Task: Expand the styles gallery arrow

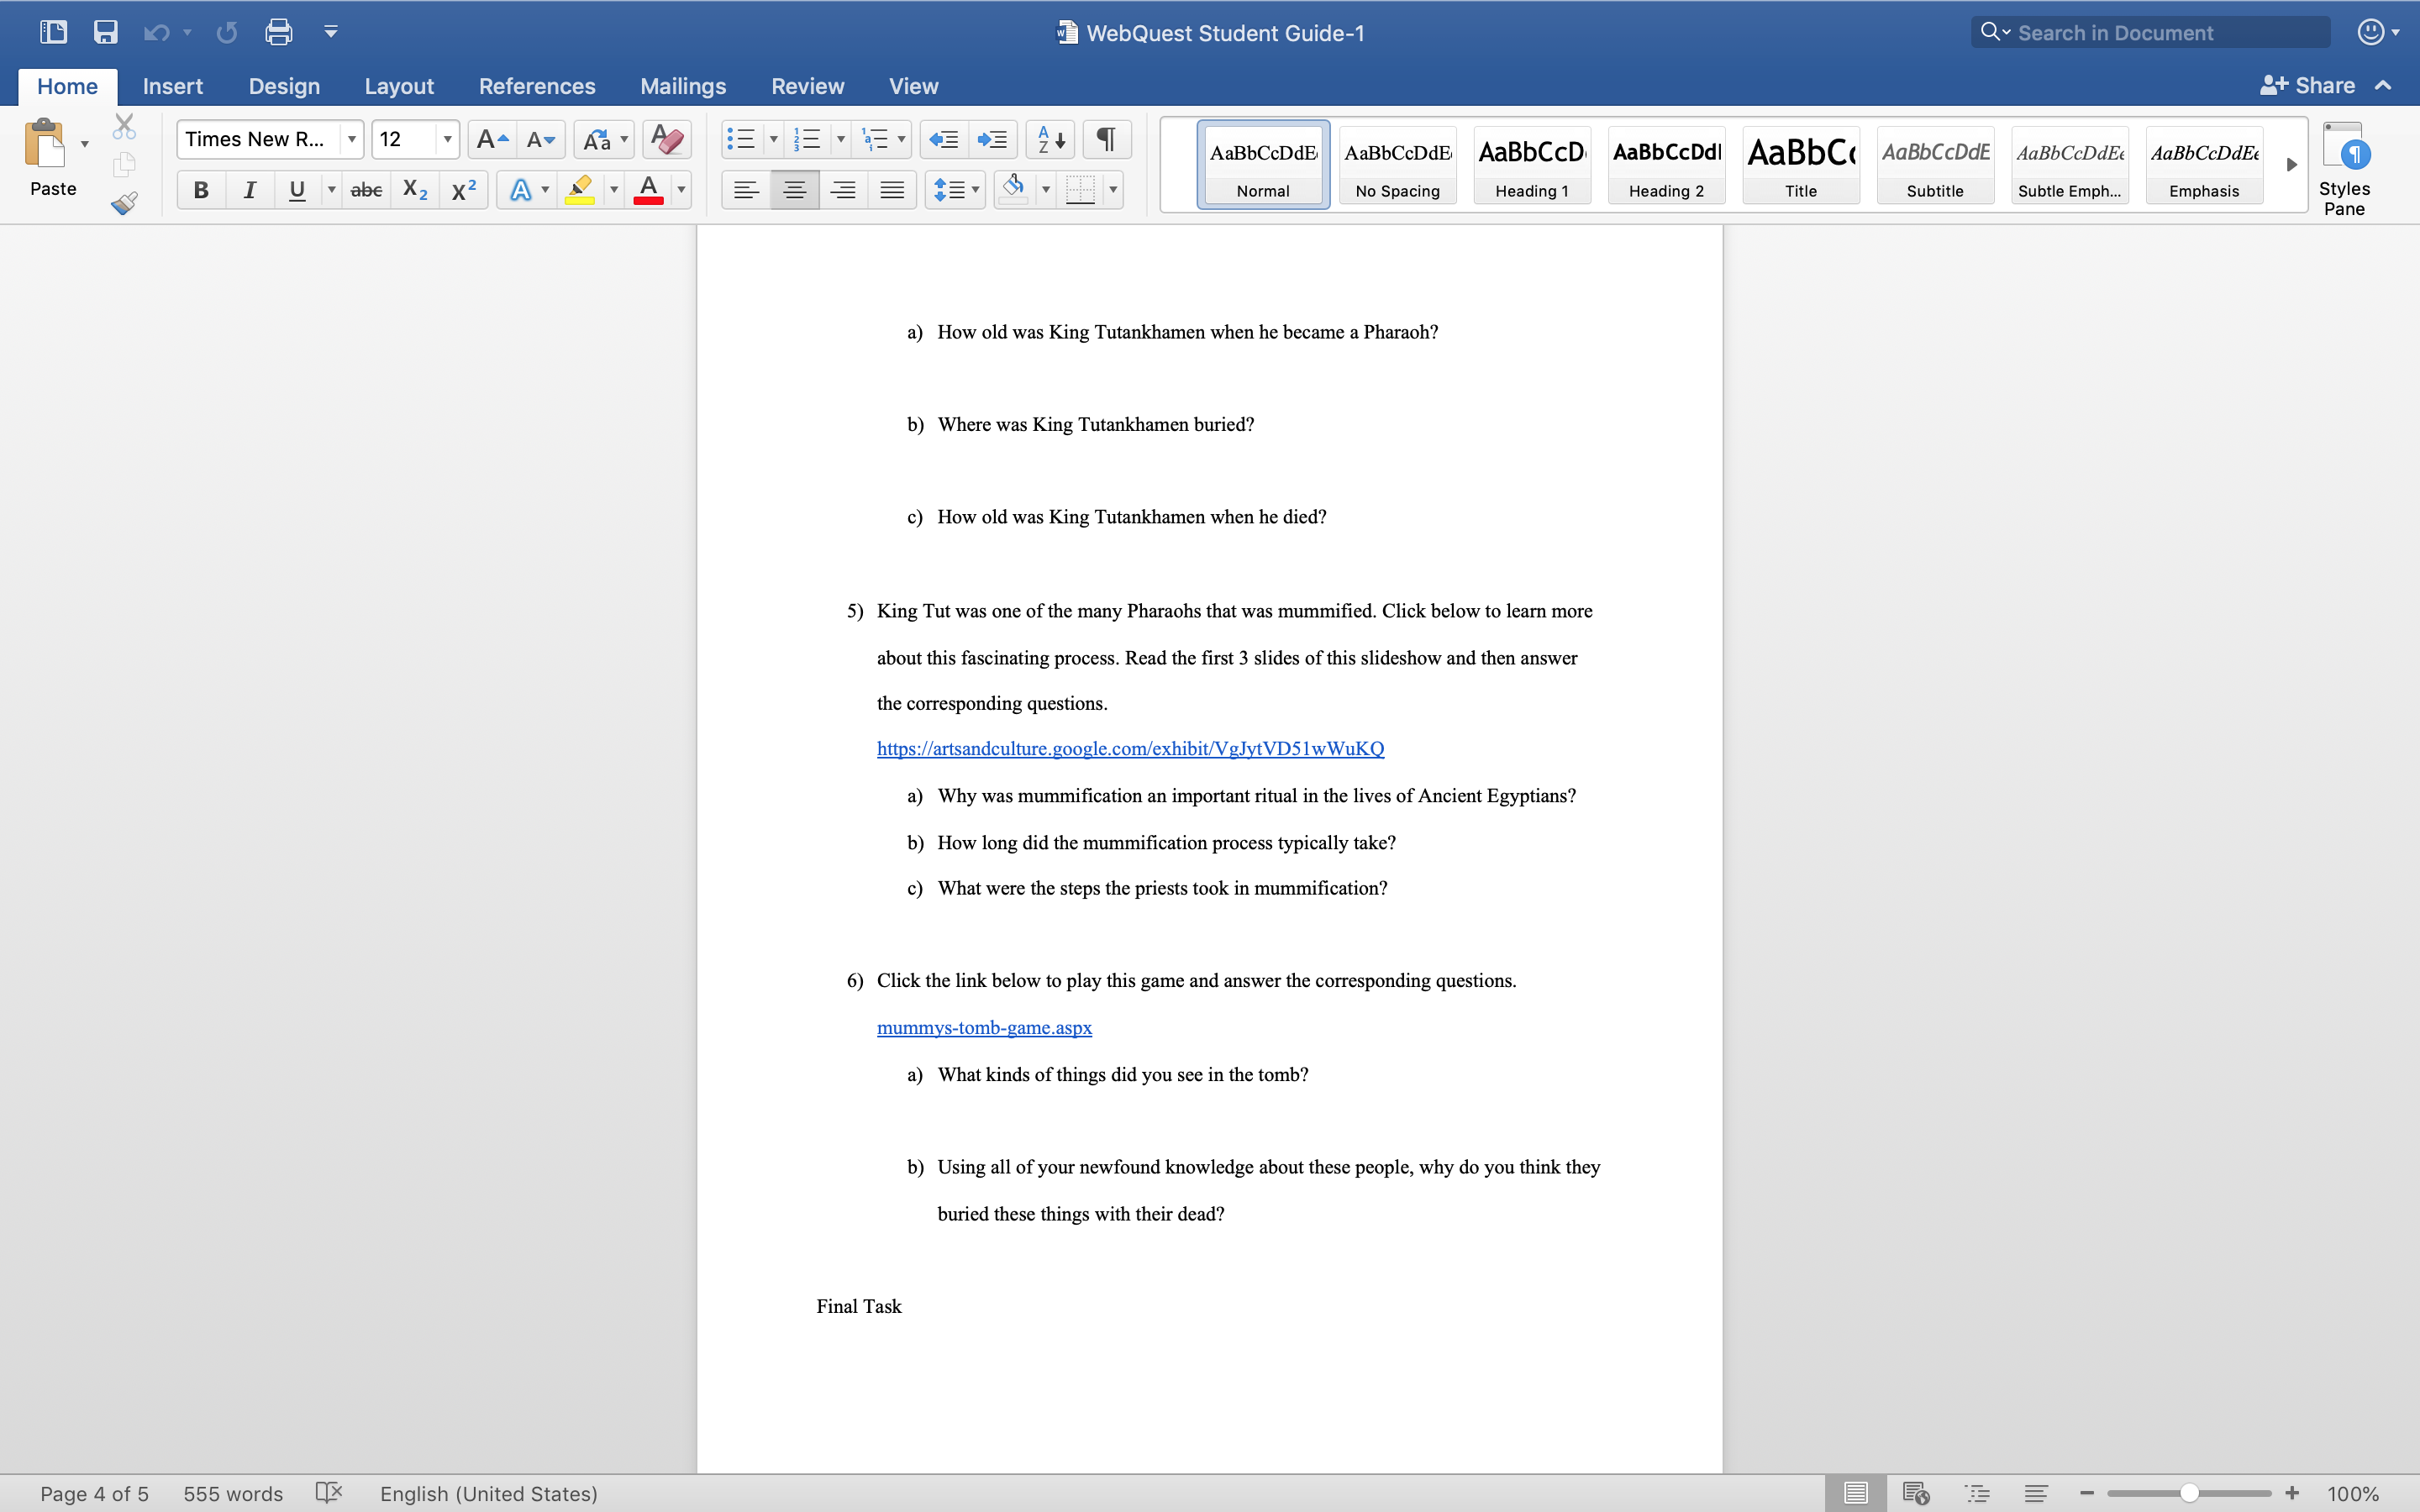Action: (x=2291, y=165)
